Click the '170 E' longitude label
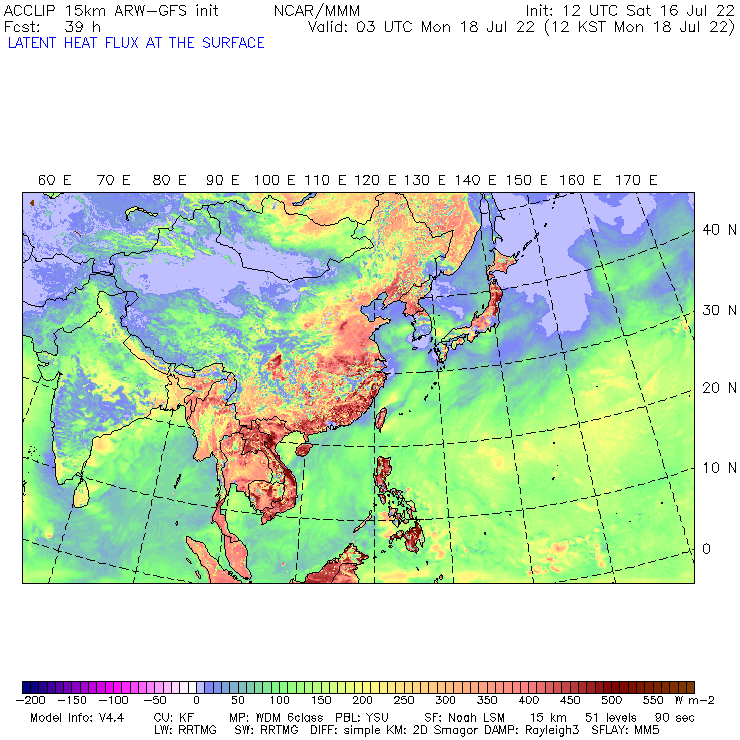The width and height of the screenshot is (740, 740). coord(636,180)
